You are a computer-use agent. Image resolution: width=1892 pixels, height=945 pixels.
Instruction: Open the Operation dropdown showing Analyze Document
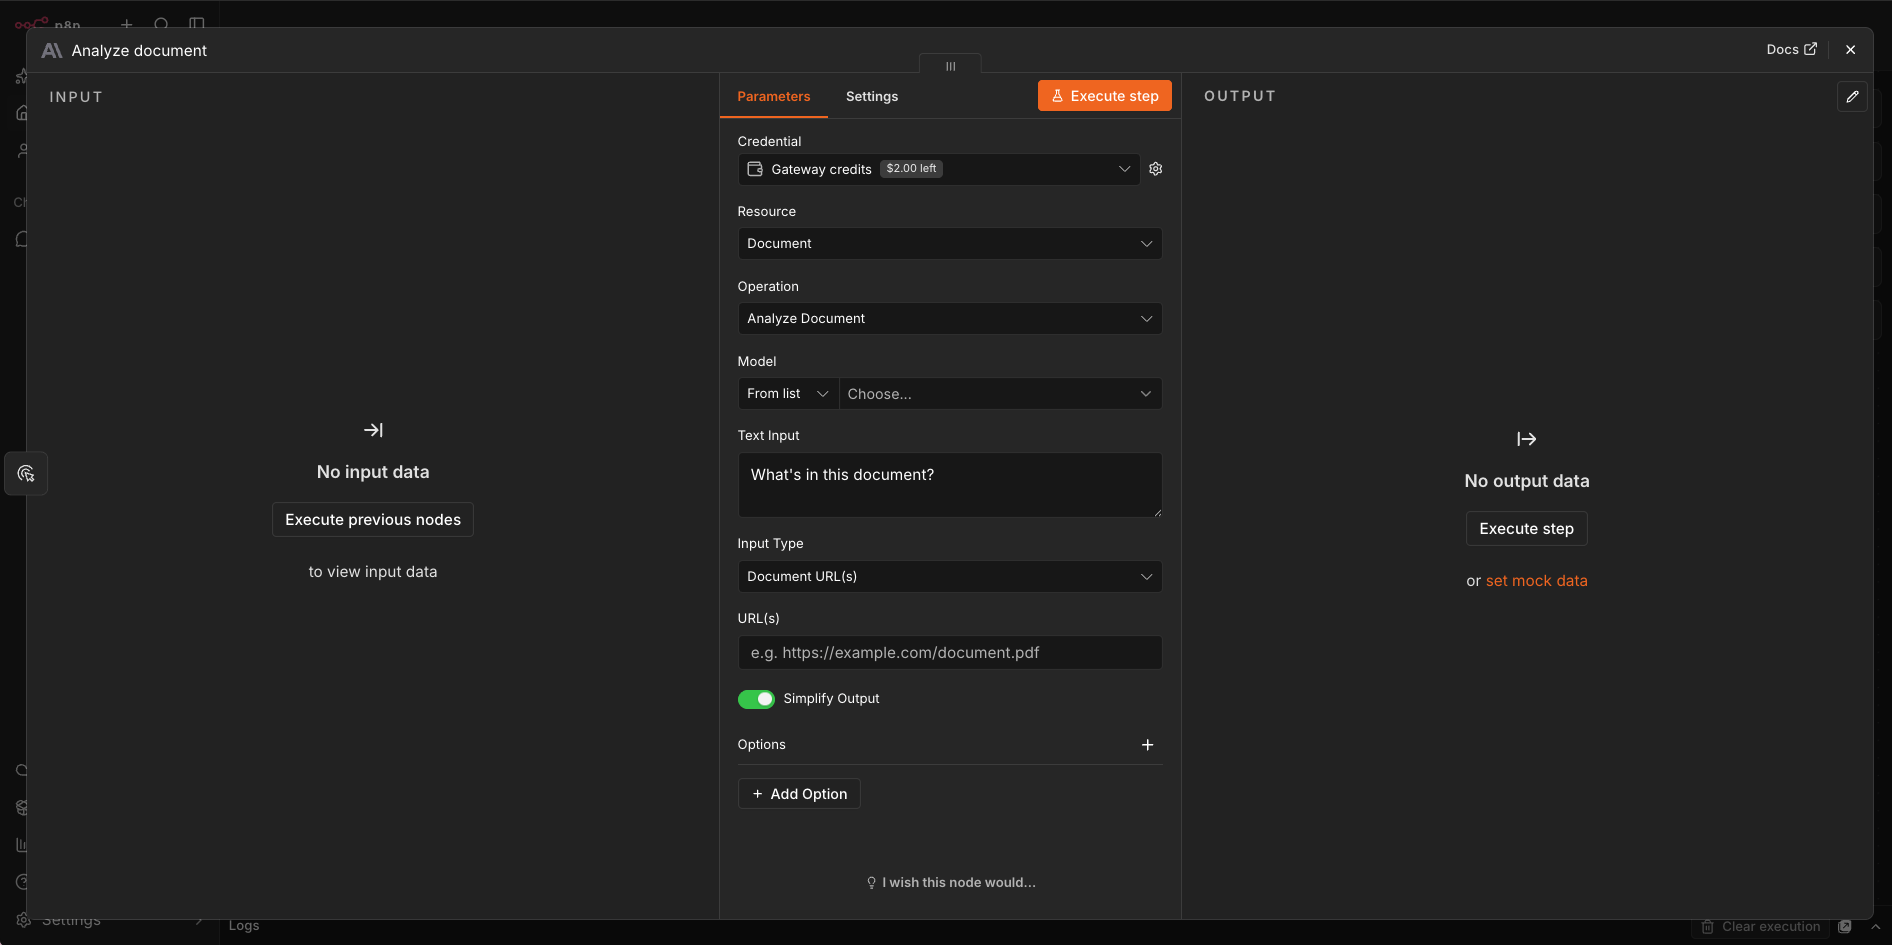[x=950, y=319]
